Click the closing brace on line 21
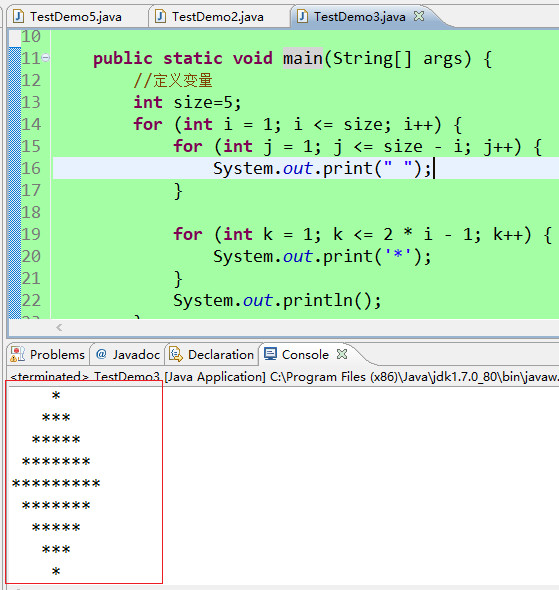Viewport: 559px width, 590px height. [x=178, y=279]
